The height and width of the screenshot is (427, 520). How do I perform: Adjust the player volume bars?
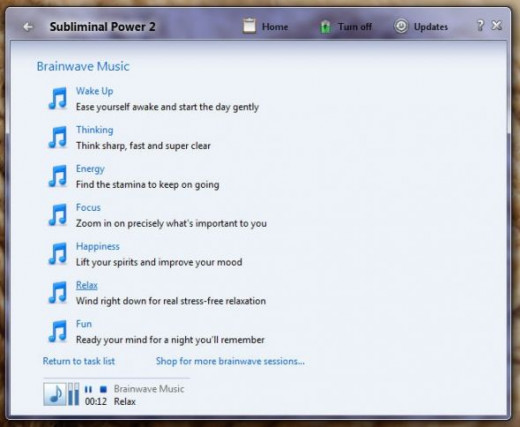tap(74, 394)
